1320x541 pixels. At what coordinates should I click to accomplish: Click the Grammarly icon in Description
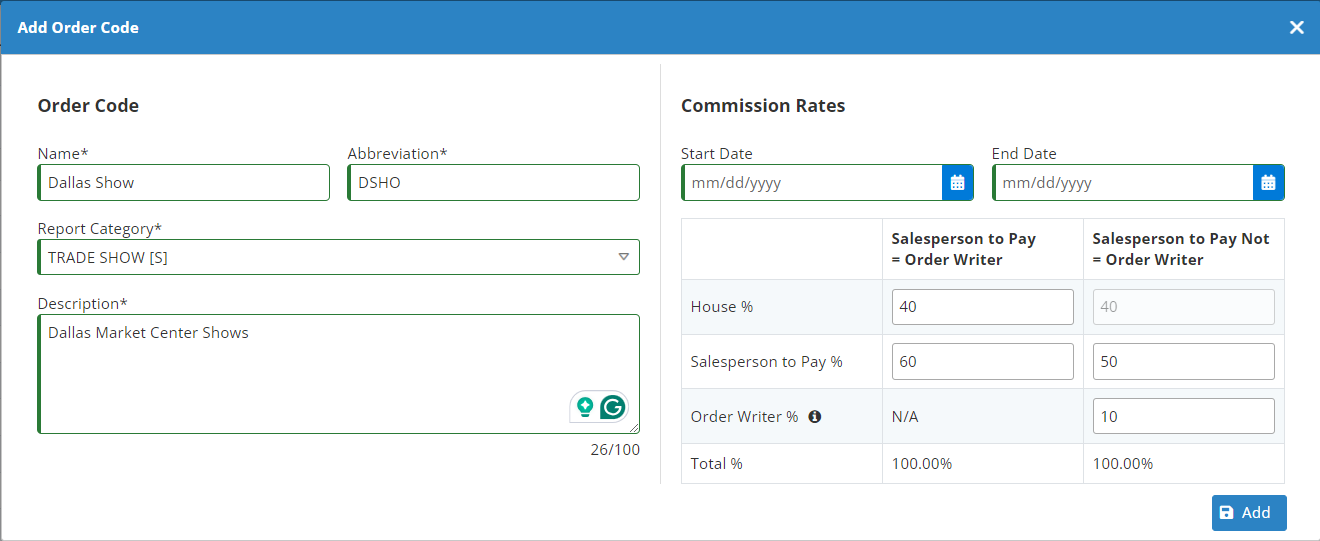pos(613,407)
